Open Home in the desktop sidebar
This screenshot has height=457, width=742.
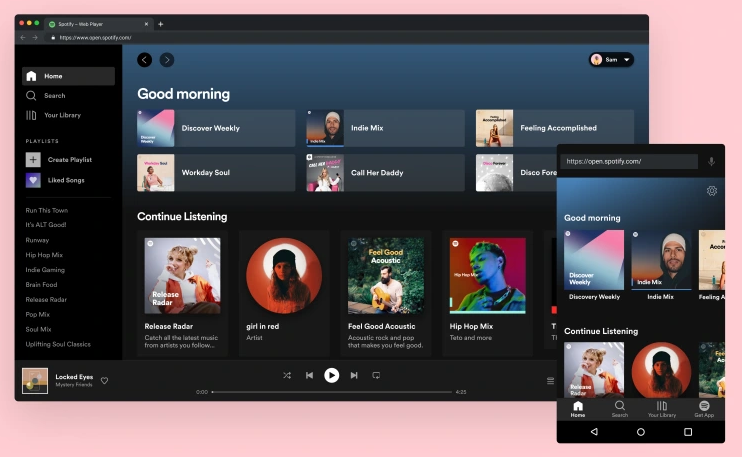pos(68,76)
